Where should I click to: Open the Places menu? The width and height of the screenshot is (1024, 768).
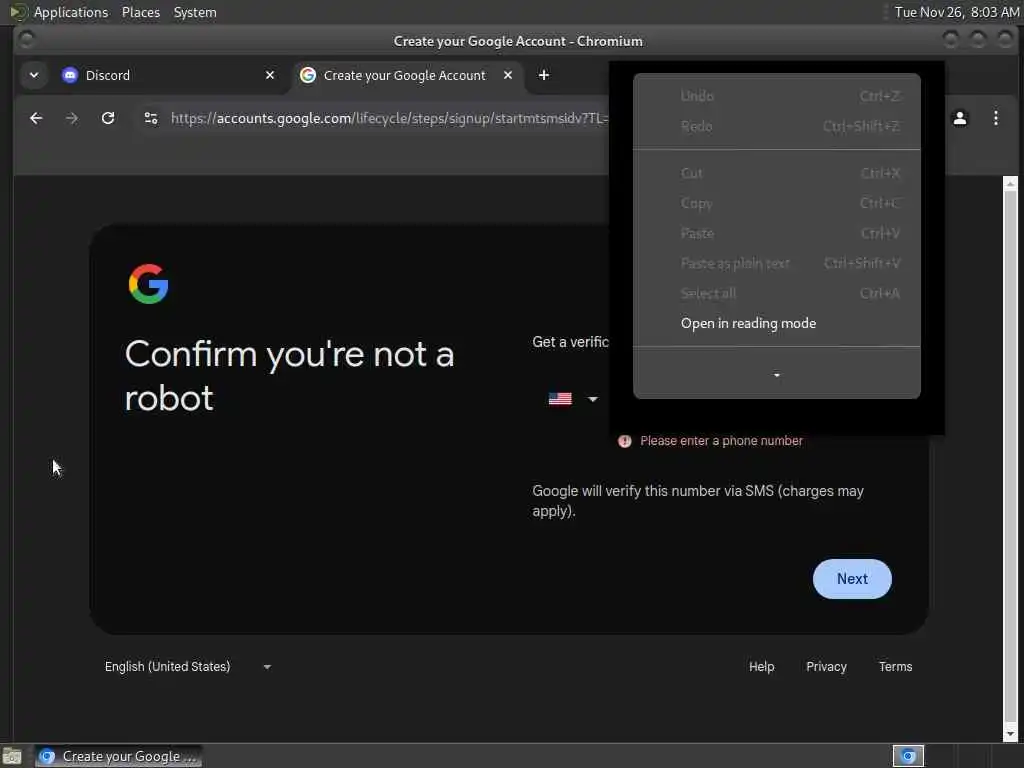pyautogui.click(x=140, y=12)
